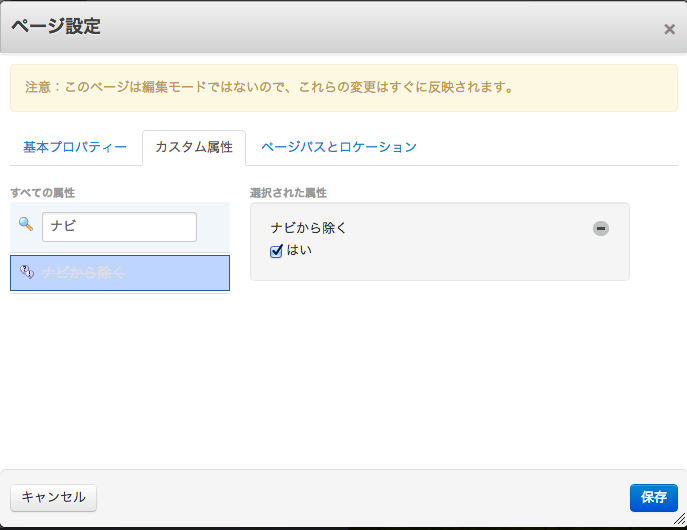Click the yellow 注意 warning banner
The width and height of the screenshot is (687, 530).
coord(343,88)
